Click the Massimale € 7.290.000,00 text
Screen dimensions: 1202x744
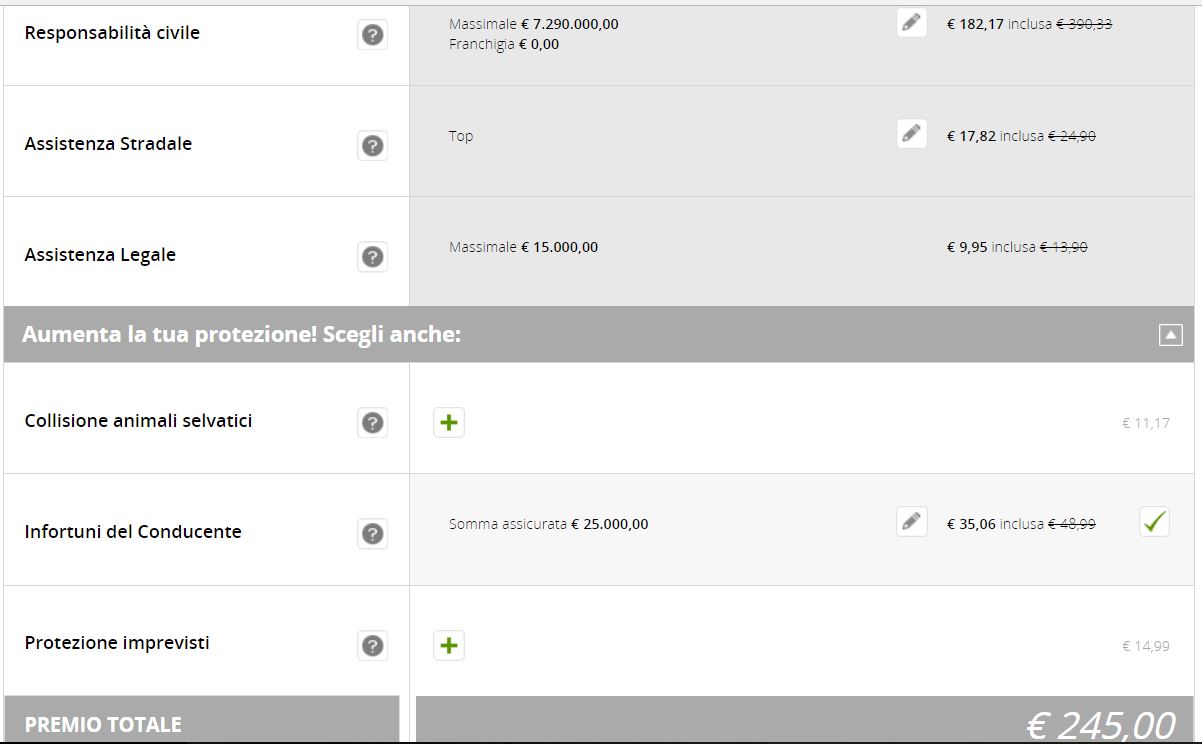pos(533,24)
